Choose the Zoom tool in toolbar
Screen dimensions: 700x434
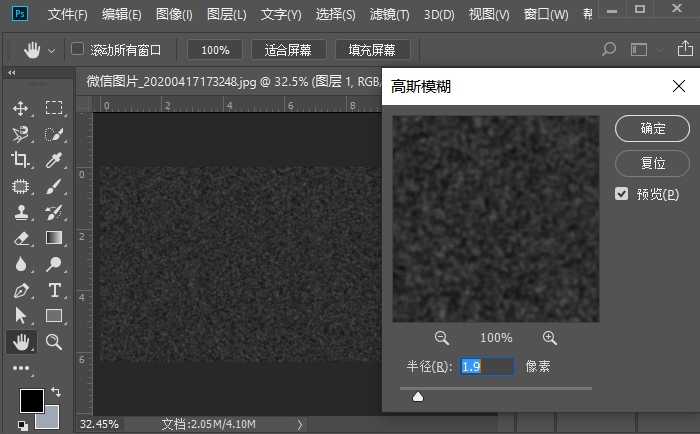(x=54, y=342)
